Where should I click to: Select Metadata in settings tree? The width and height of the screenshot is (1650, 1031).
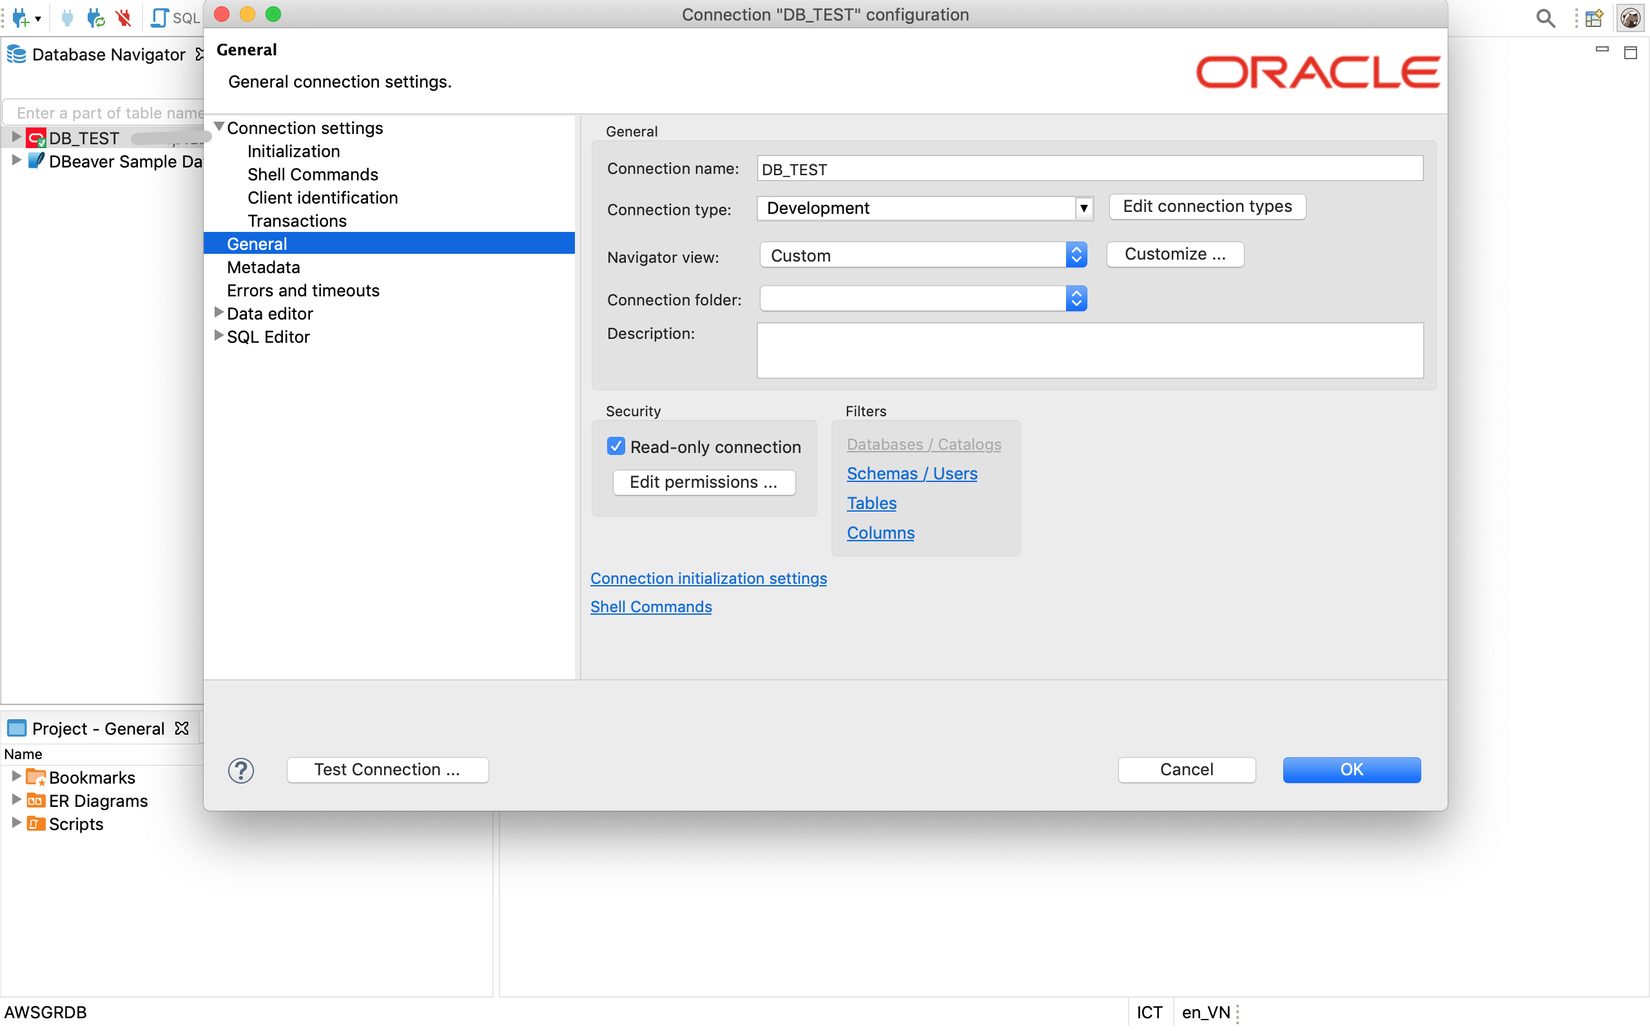tap(263, 267)
